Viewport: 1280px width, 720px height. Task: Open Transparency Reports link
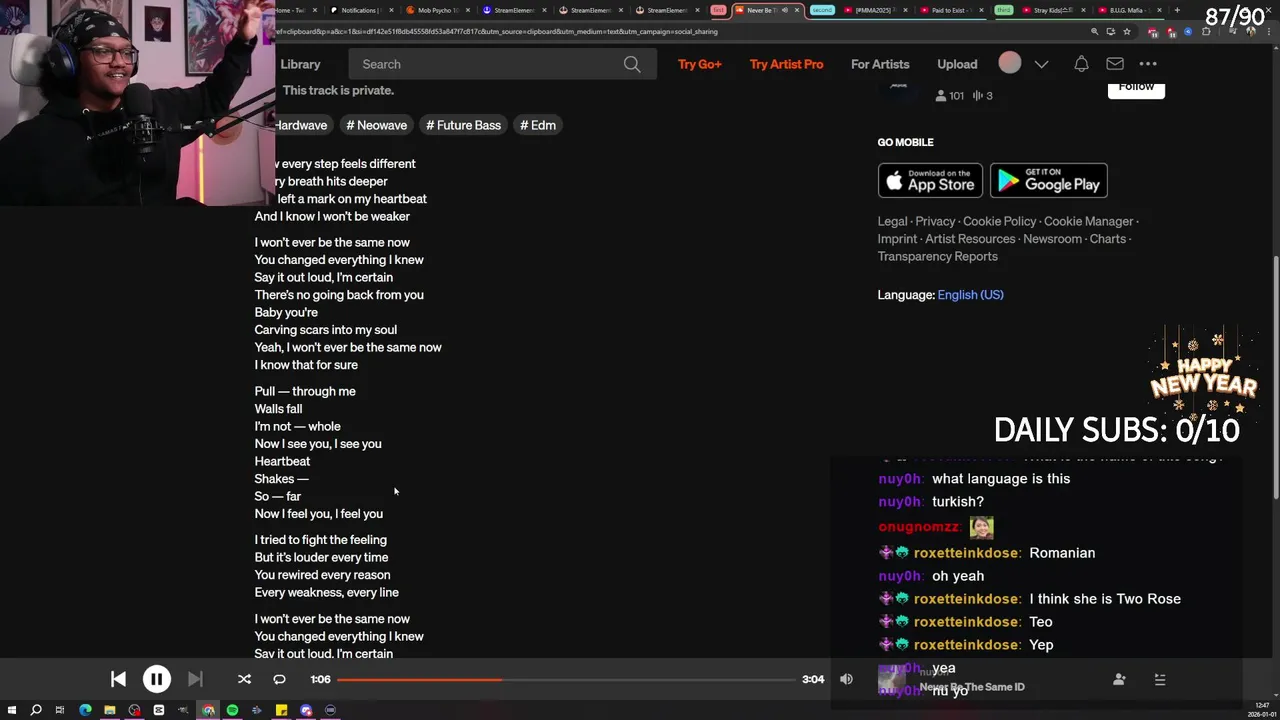(937, 256)
